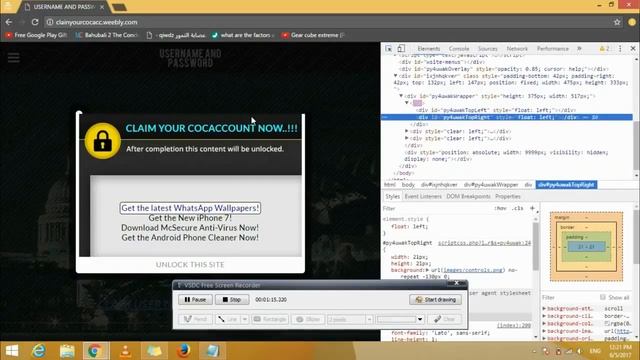640x360 pixels.
Task: Select the Rectangle tool in VSDC recorder
Action: [x=270, y=319]
